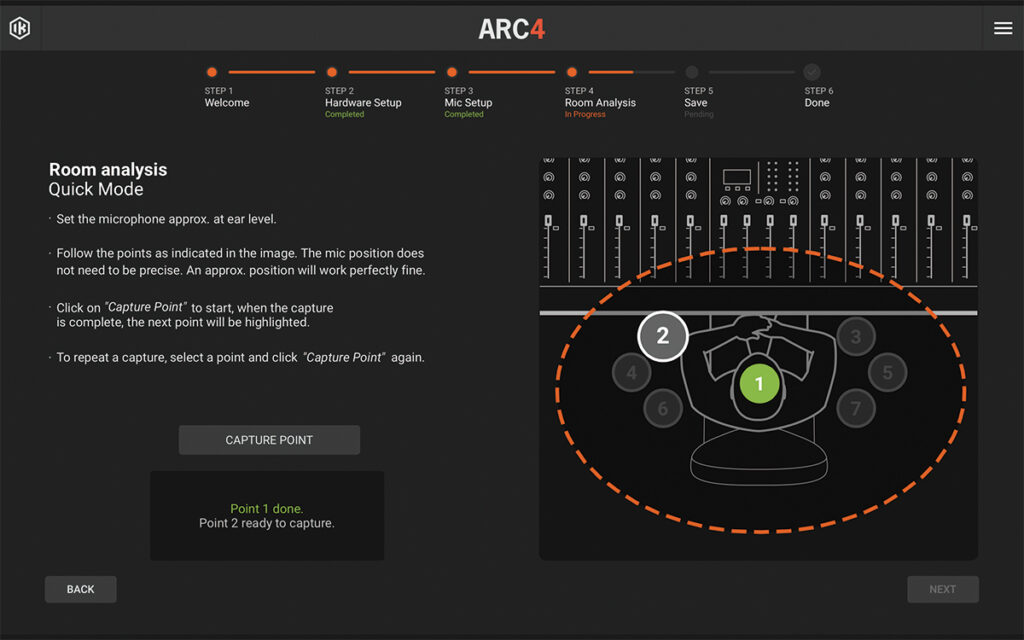Select the Step 1 Welcome progress dot
1024x640 pixels.
pos(212,72)
